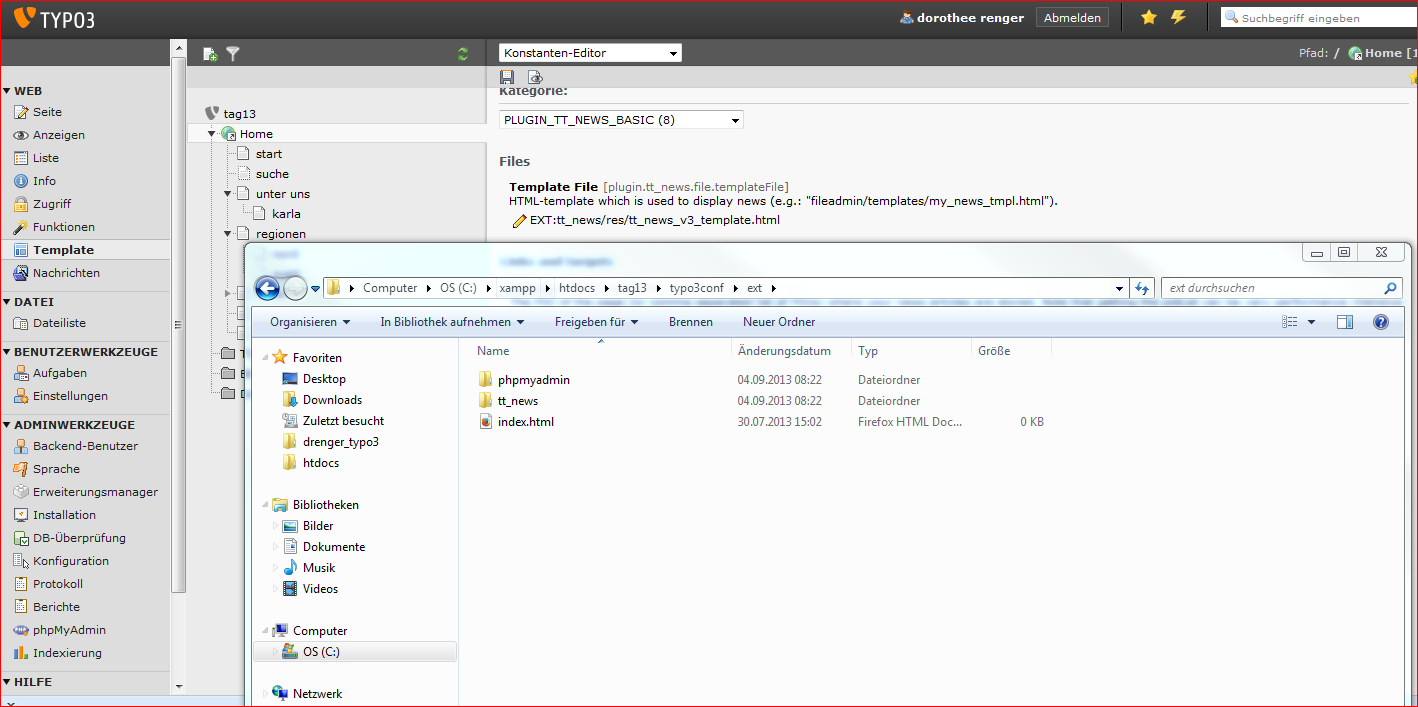Toggle the Explorer preview pane
Screen dimensions: 1418x707
(x=1345, y=322)
